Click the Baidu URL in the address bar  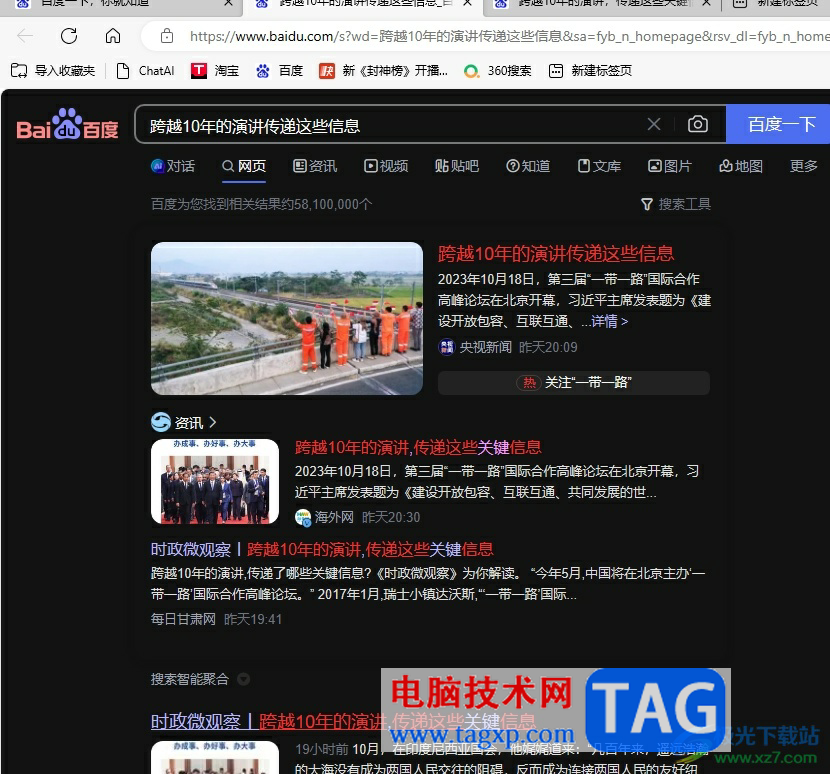point(509,36)
